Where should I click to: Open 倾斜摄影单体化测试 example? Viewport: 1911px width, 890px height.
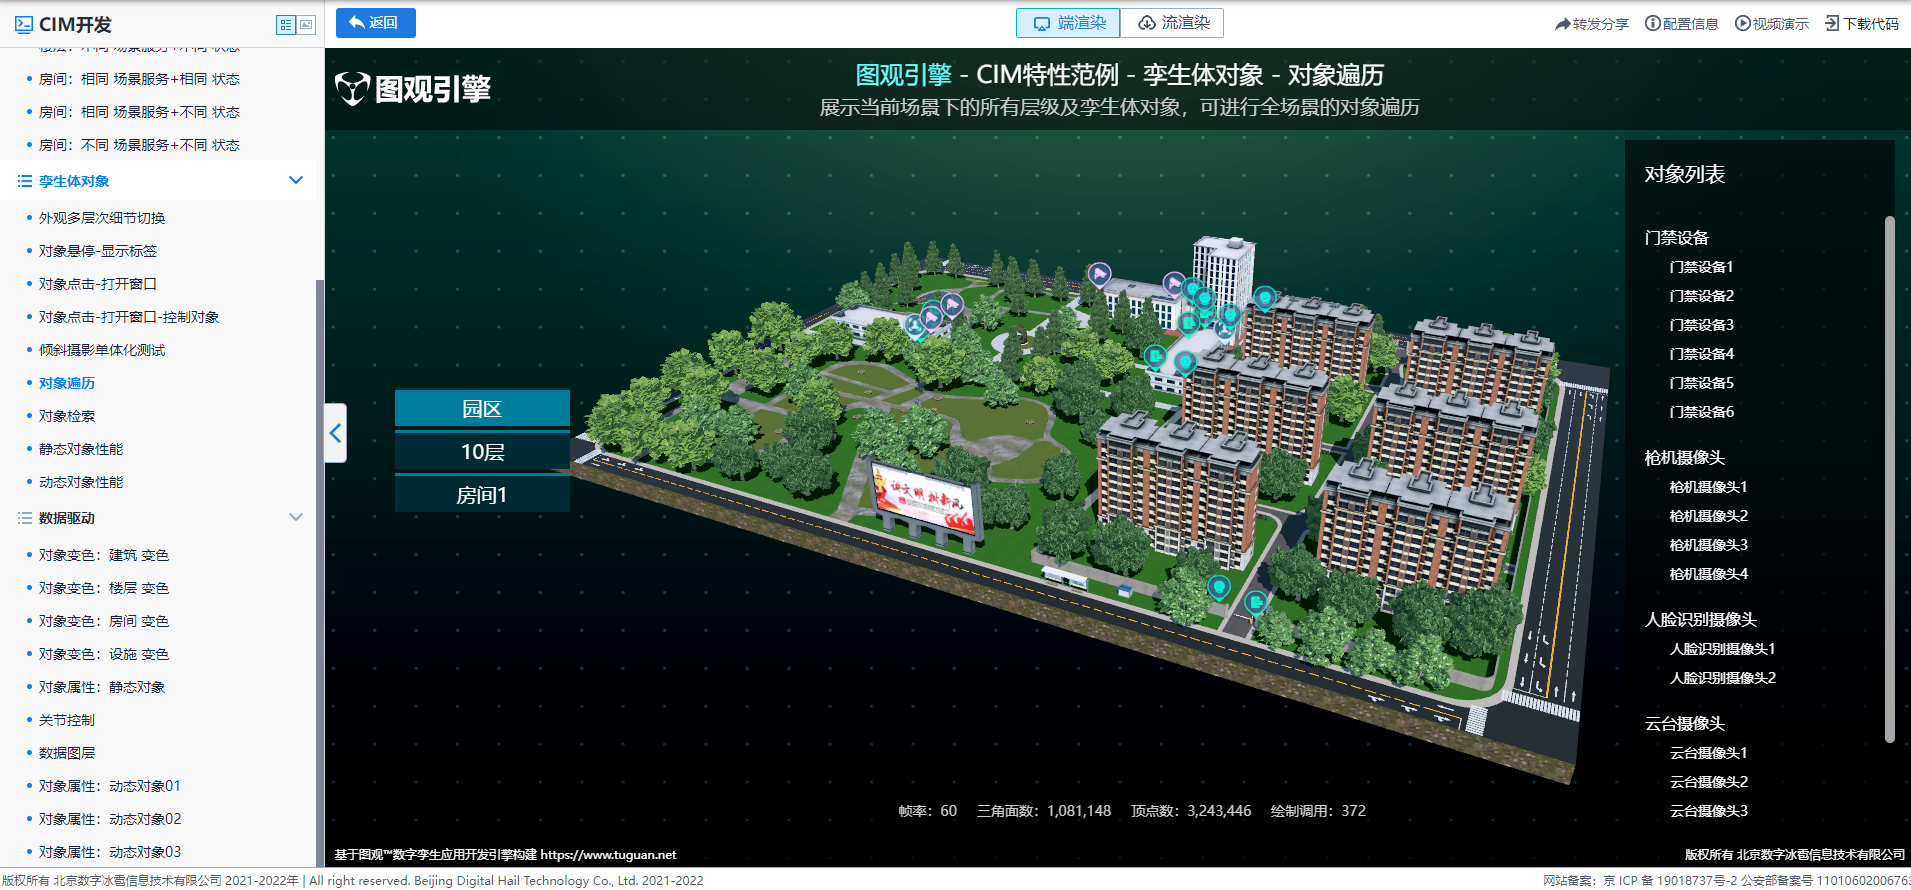point(102,350)
